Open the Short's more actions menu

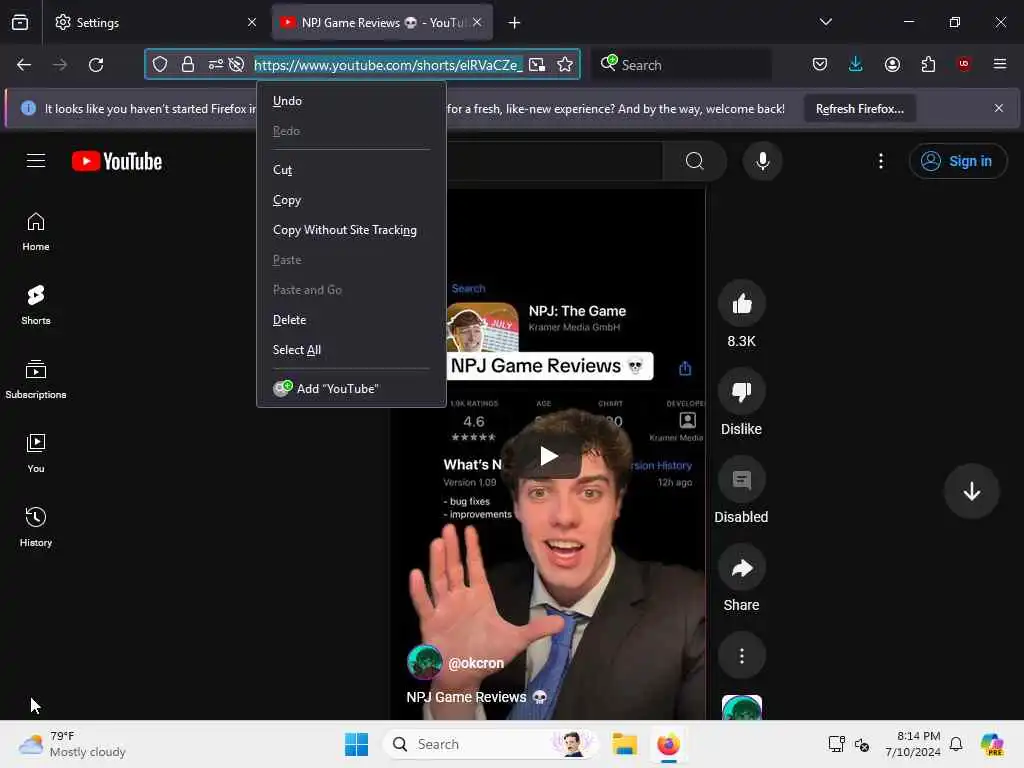[742, 656]
